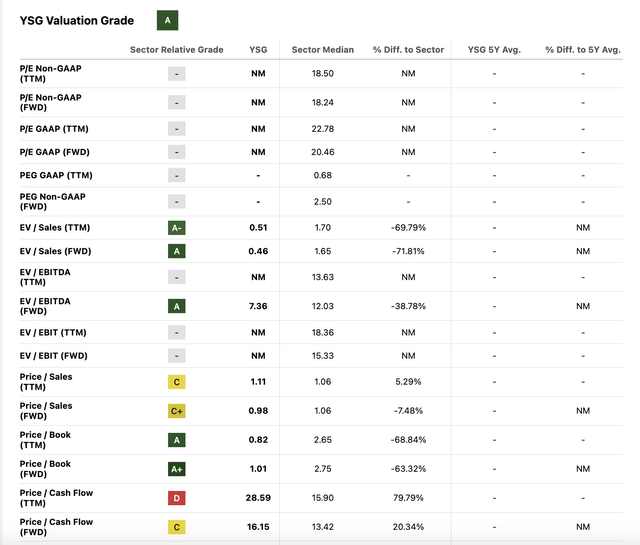
Task: Click the empty grade badge for EV / EBITDA (TTM)
Action: click(x=177, y=277)
